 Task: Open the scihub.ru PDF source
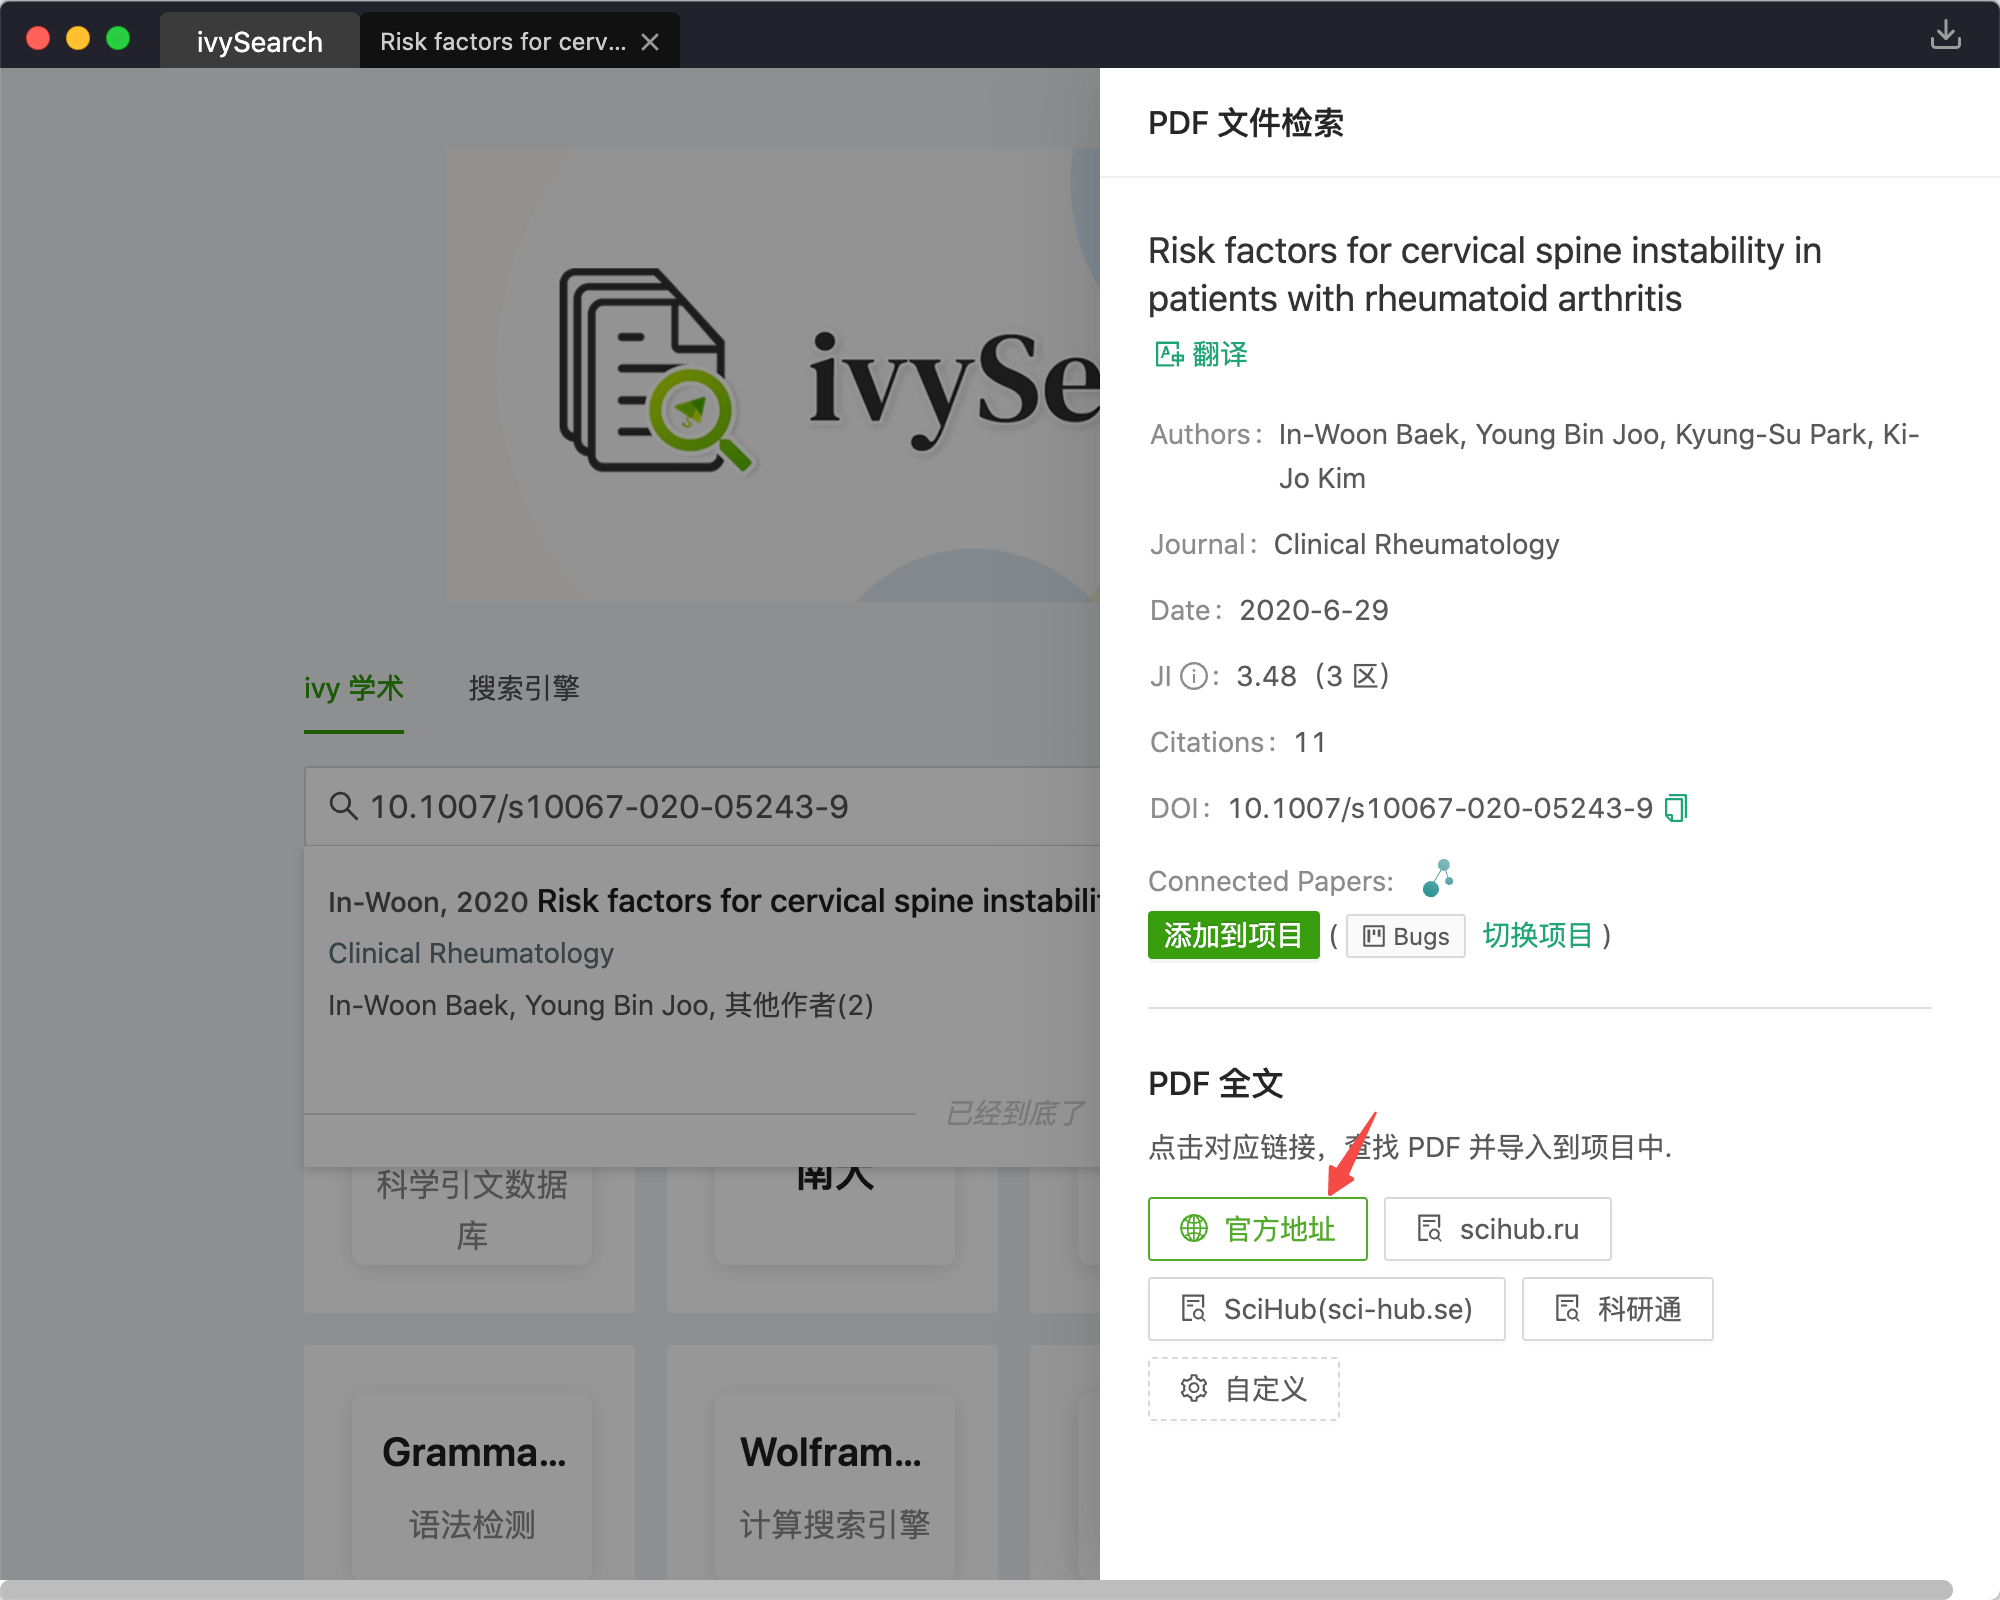1497,1229
